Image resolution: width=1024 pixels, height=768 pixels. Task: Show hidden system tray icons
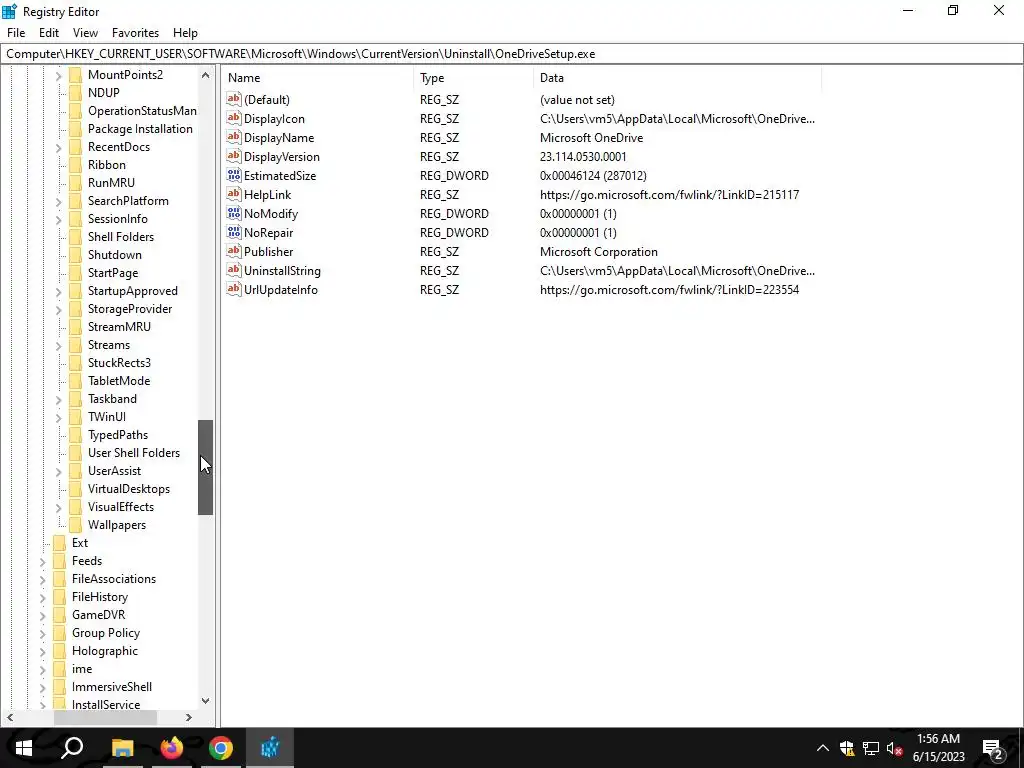click(823, 748)
